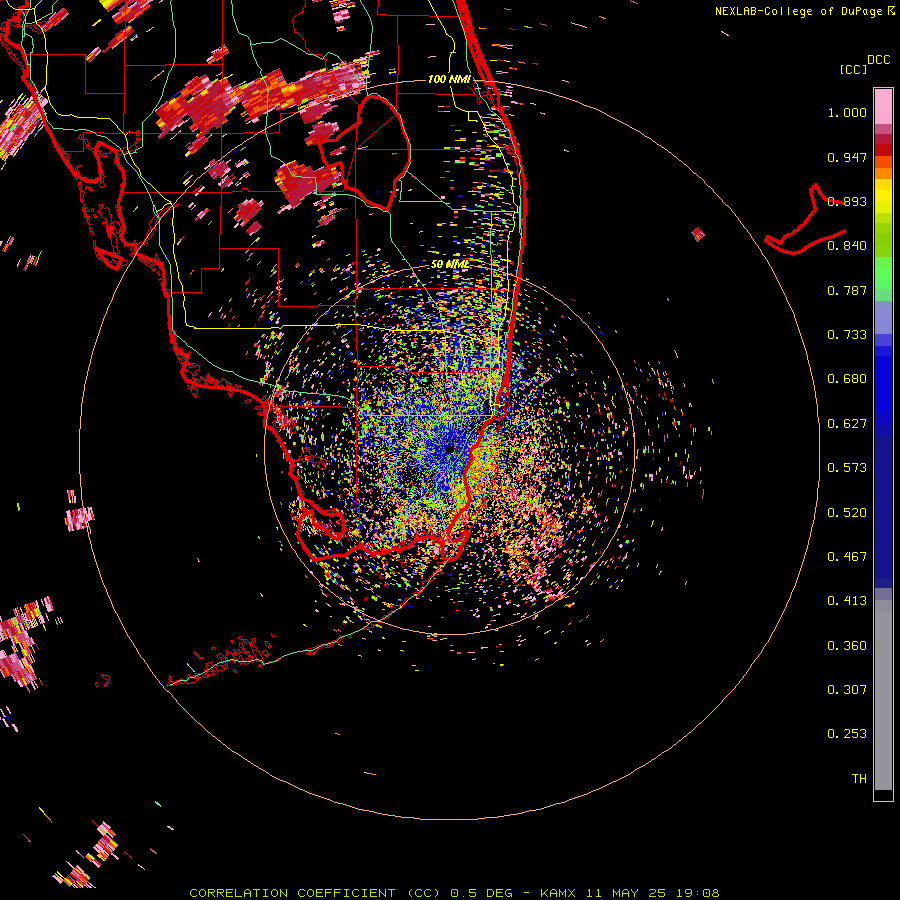Select the 0.893 color scale value

click(x=847, y=201)
